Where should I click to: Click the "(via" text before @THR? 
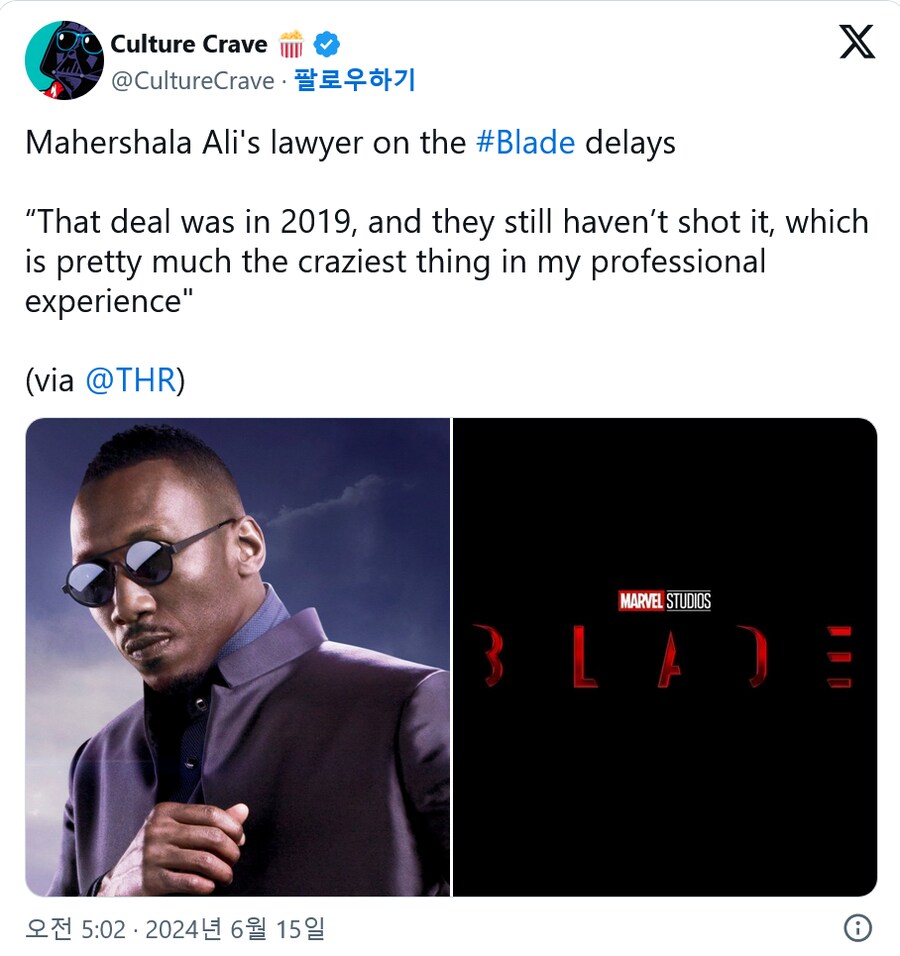point(49,380)
